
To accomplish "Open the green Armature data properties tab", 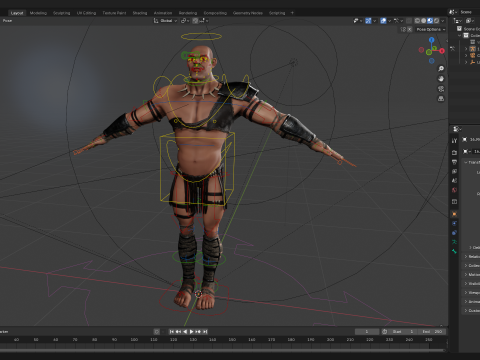I will [x=454, y=242].
